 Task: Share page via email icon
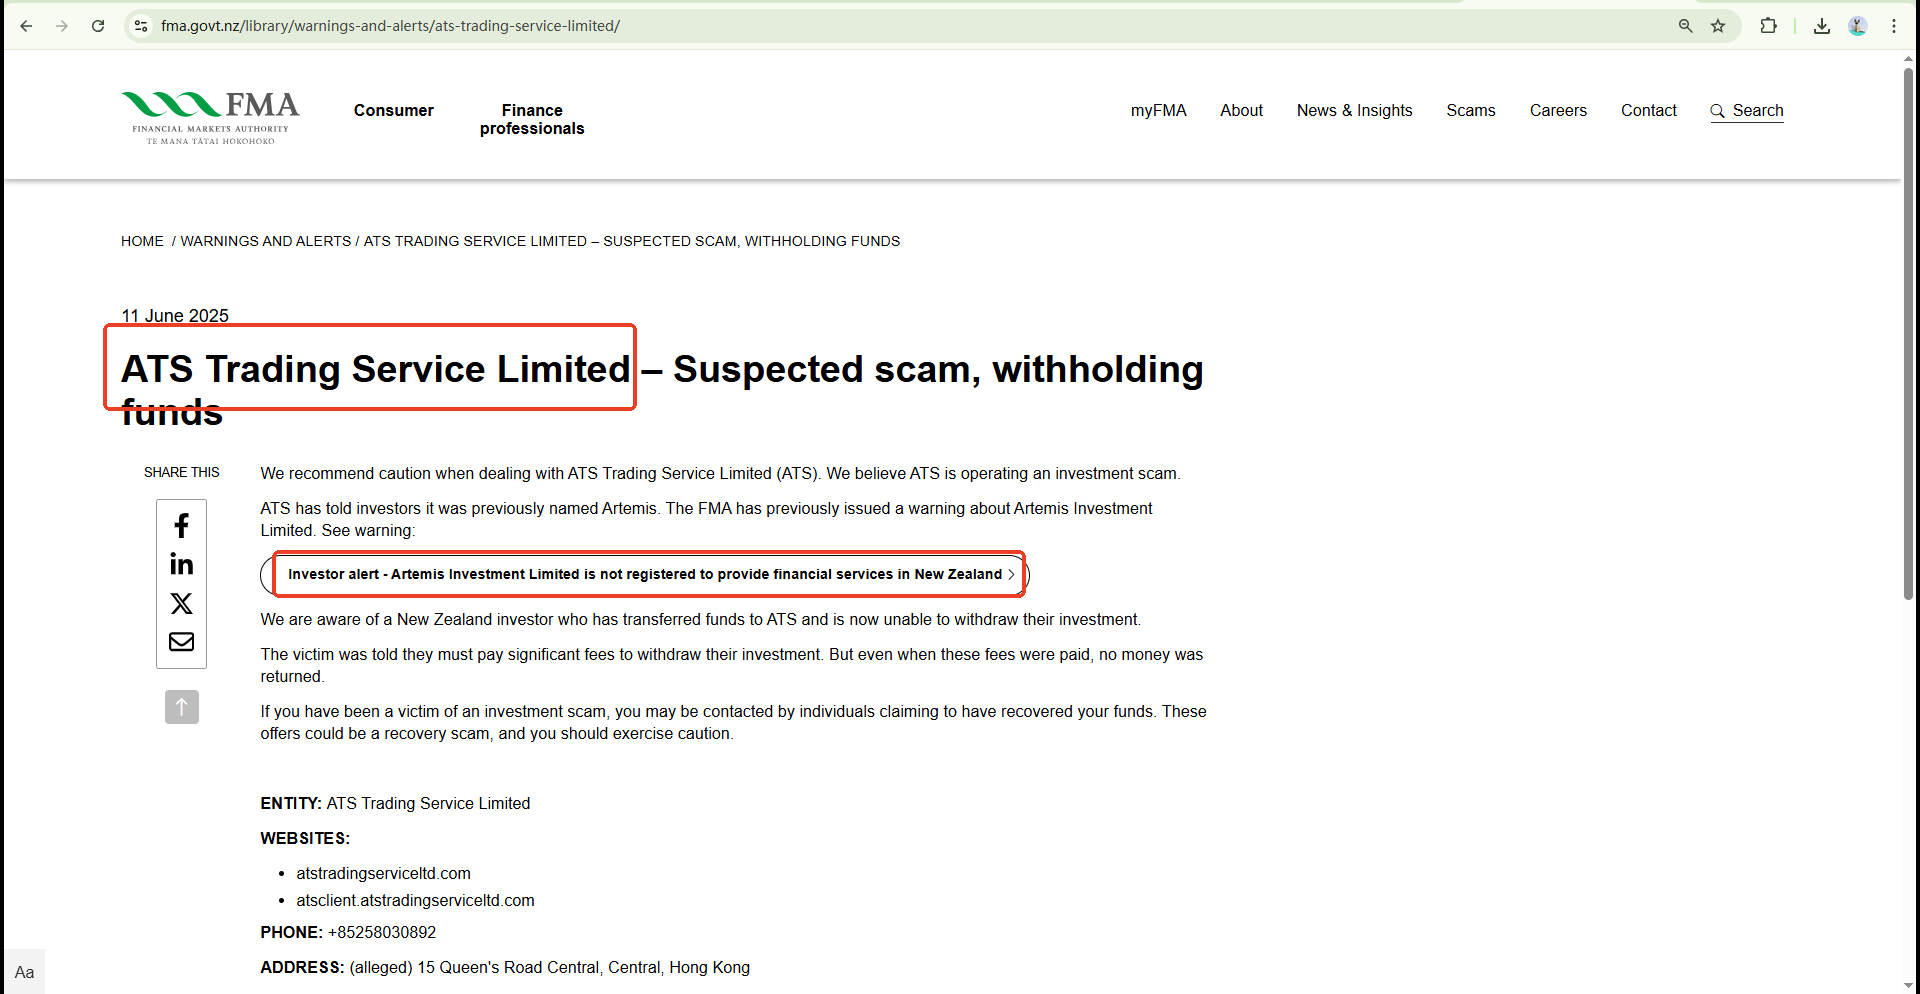point(181,642)
